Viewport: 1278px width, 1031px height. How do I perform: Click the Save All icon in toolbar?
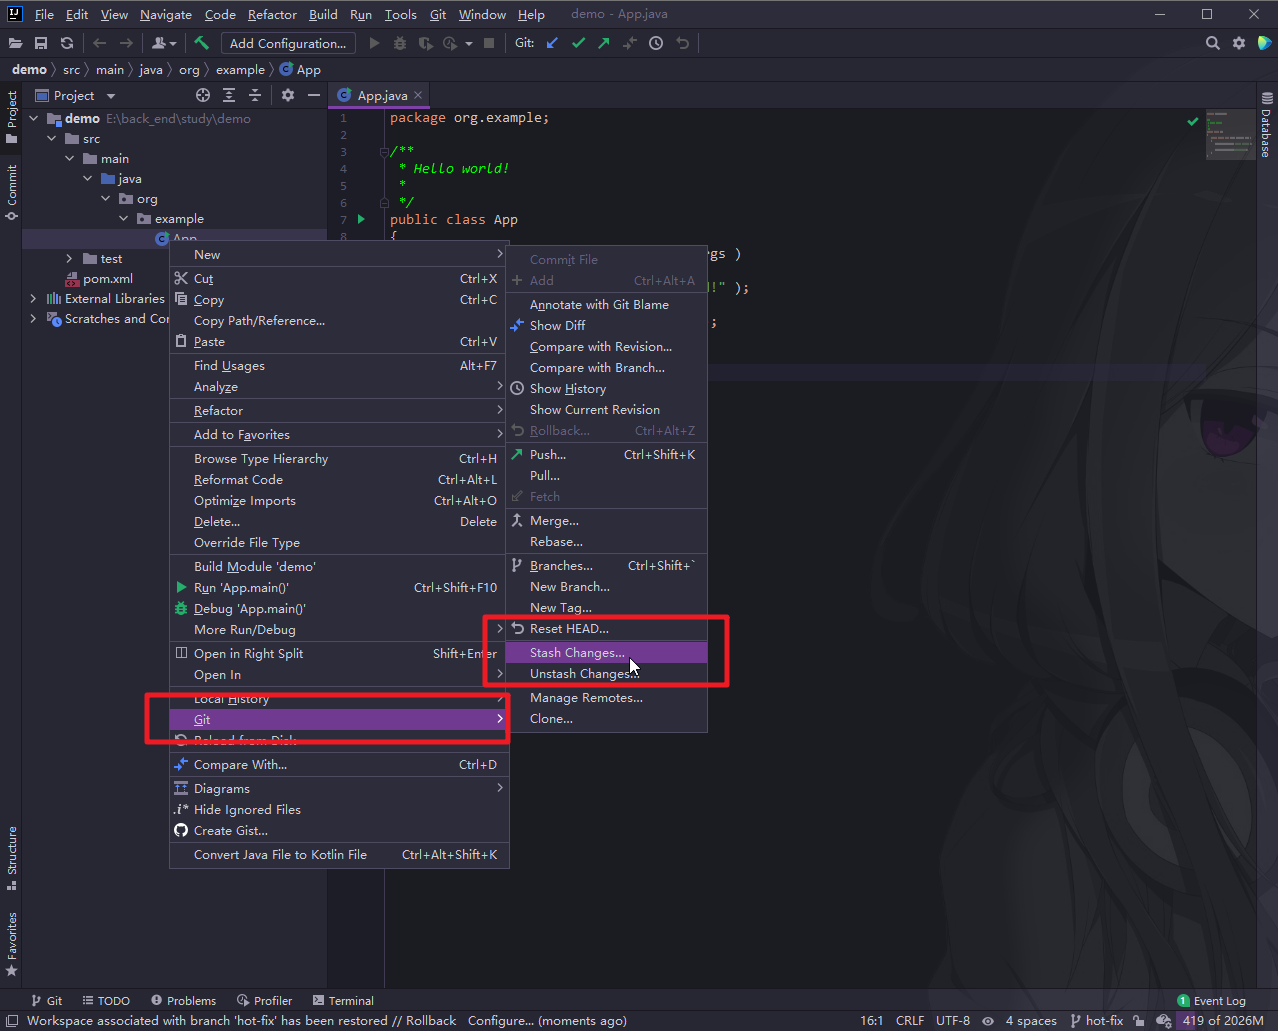click(x=41, y=43)
